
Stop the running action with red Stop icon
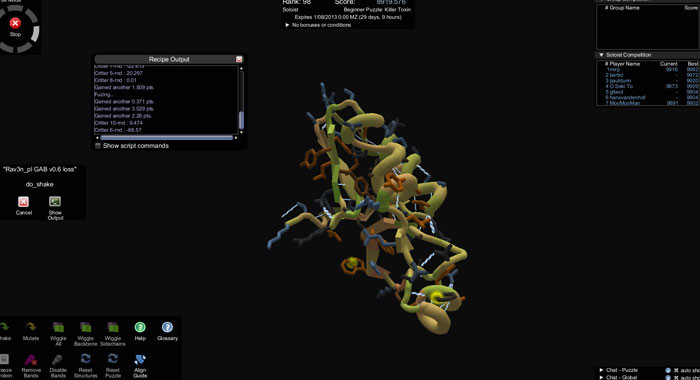(15, 23)
